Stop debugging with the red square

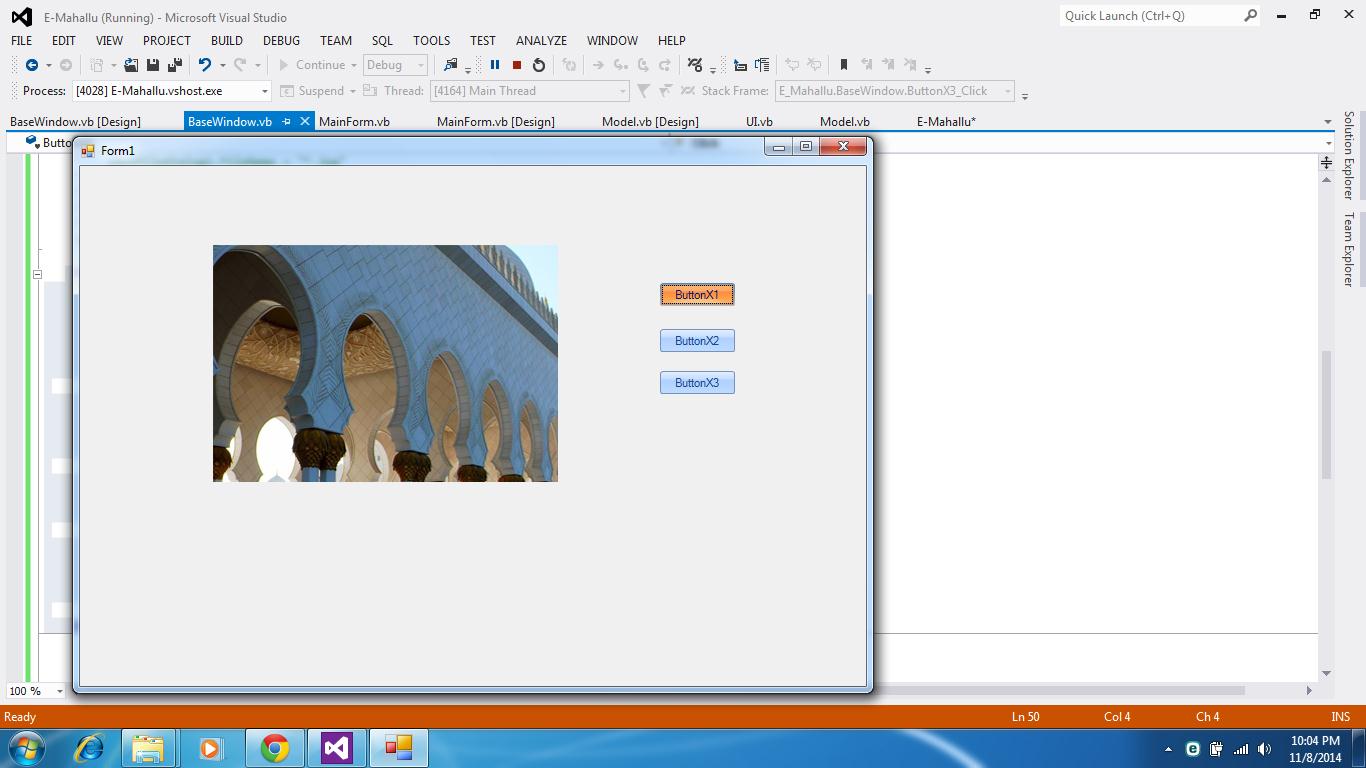click(517, 65)
